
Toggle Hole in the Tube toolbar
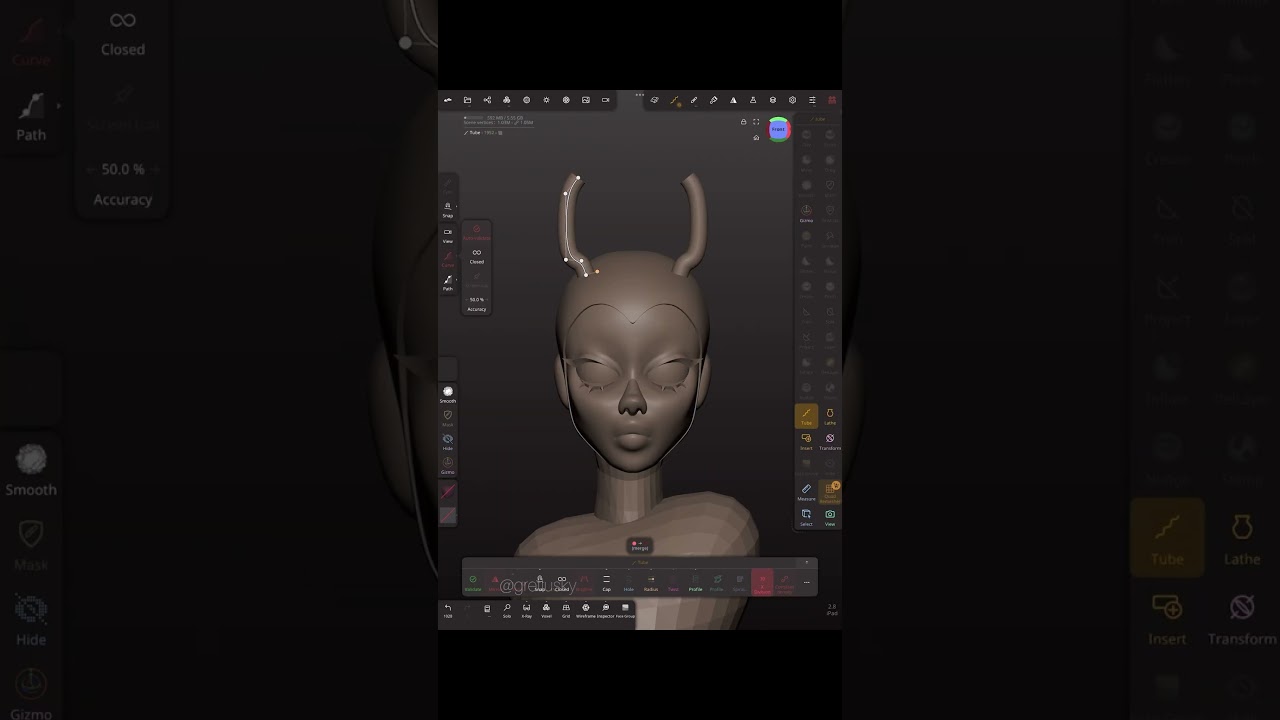tap(629, 582)
